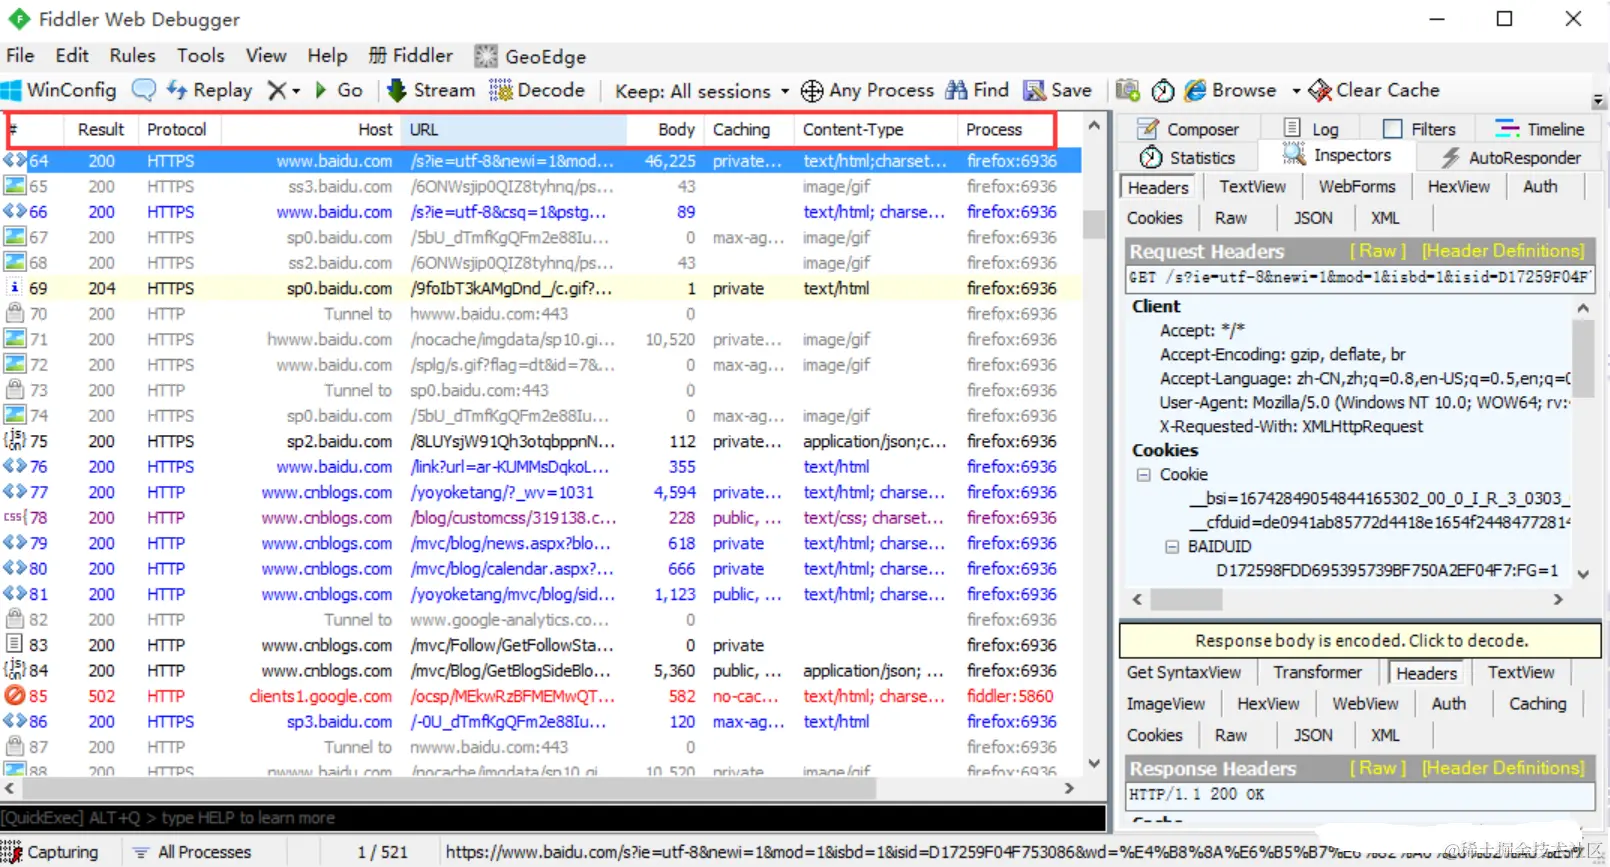This screenshot has height=867, width=1610.
Task: Click the request headers horizontal scrollbar thumb
Action: click(x=1185, y=599)
